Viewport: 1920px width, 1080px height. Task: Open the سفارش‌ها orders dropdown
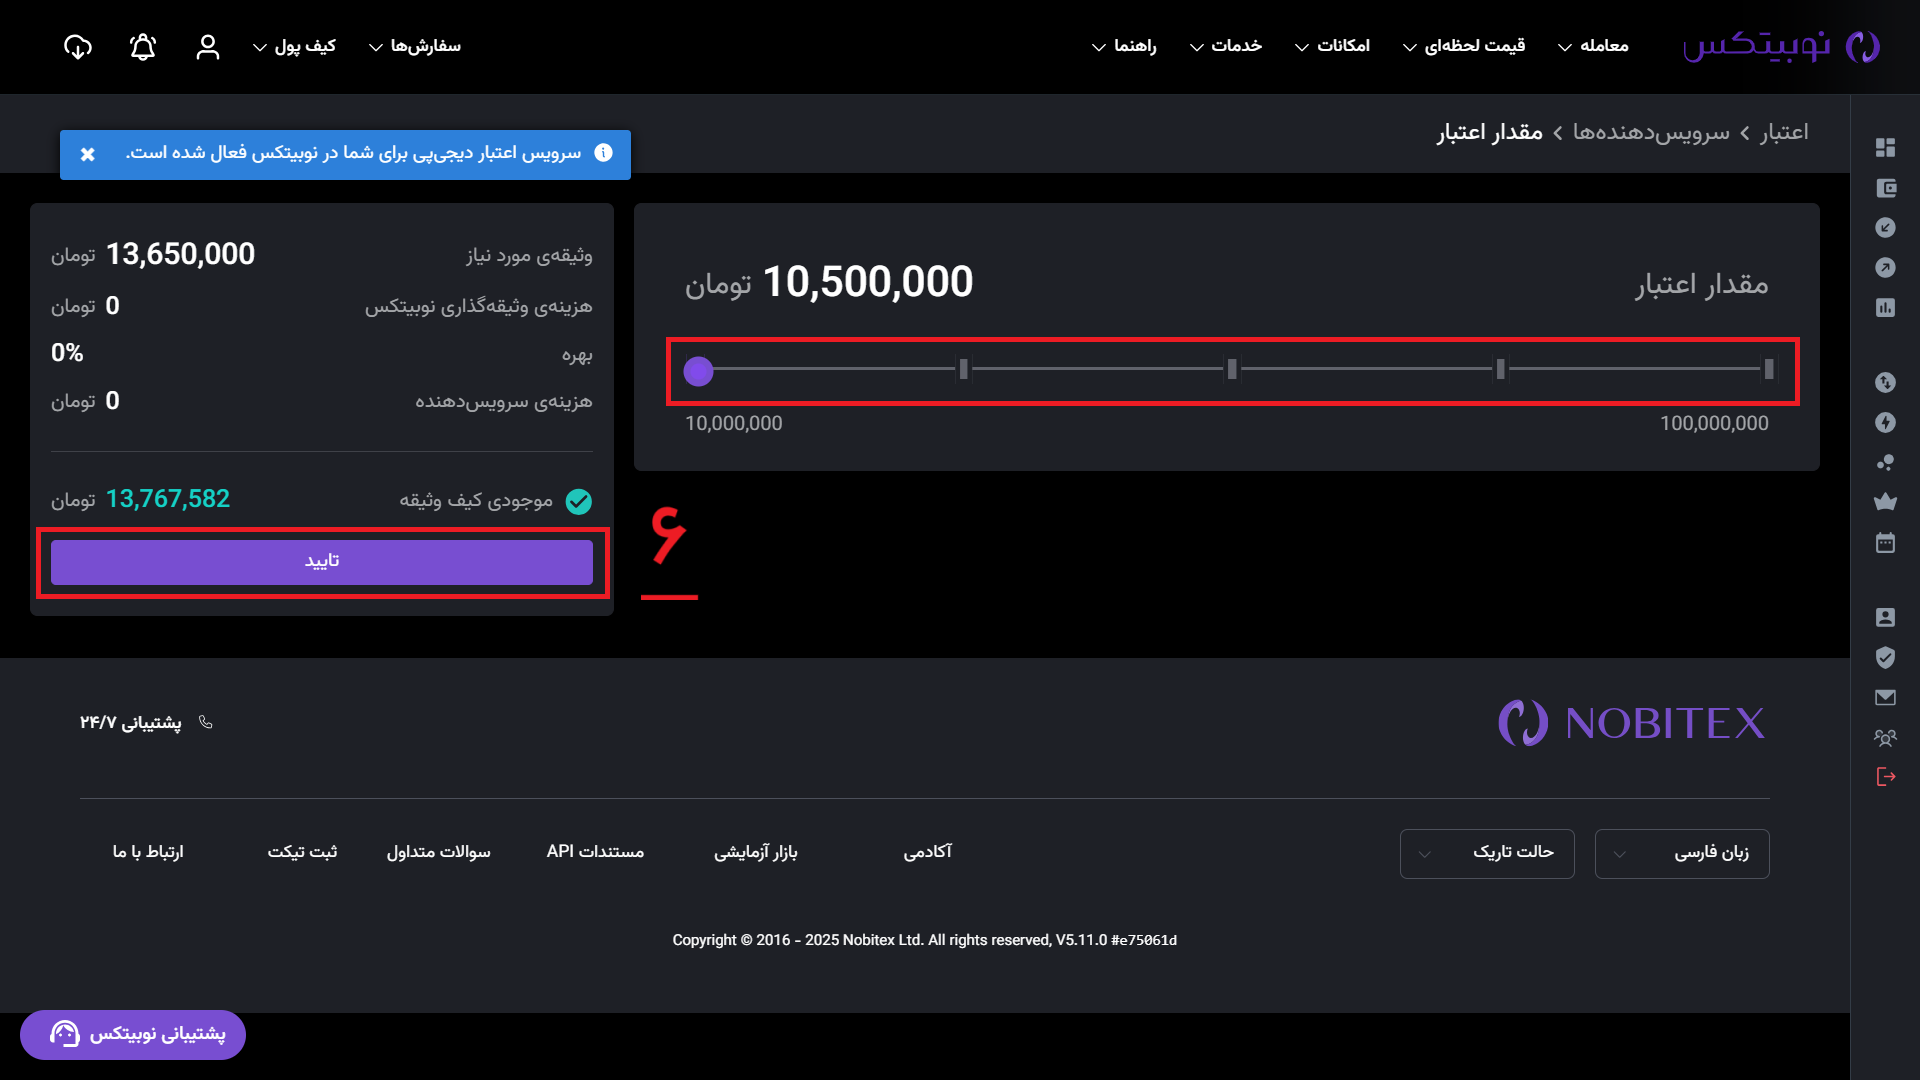pos(415,46)
